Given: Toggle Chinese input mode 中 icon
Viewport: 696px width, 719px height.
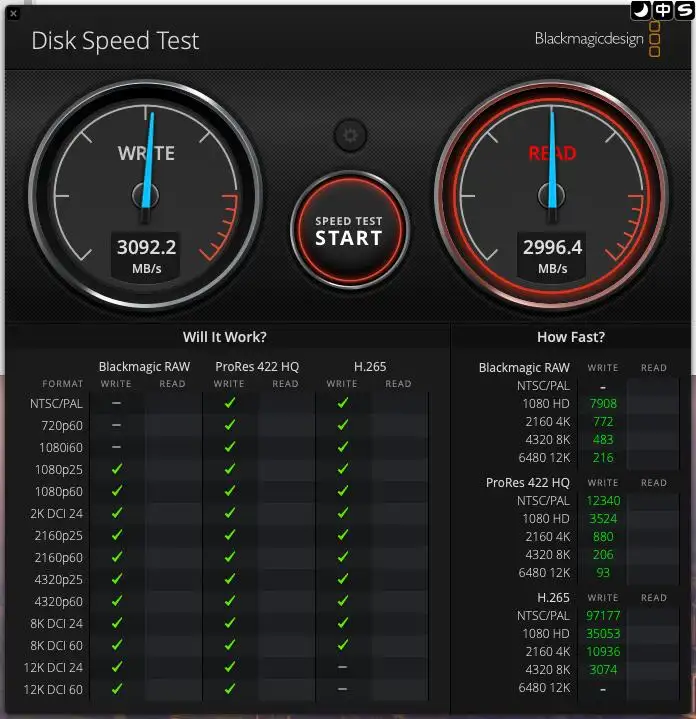Looking at the screenshot, I should [663, 10].
